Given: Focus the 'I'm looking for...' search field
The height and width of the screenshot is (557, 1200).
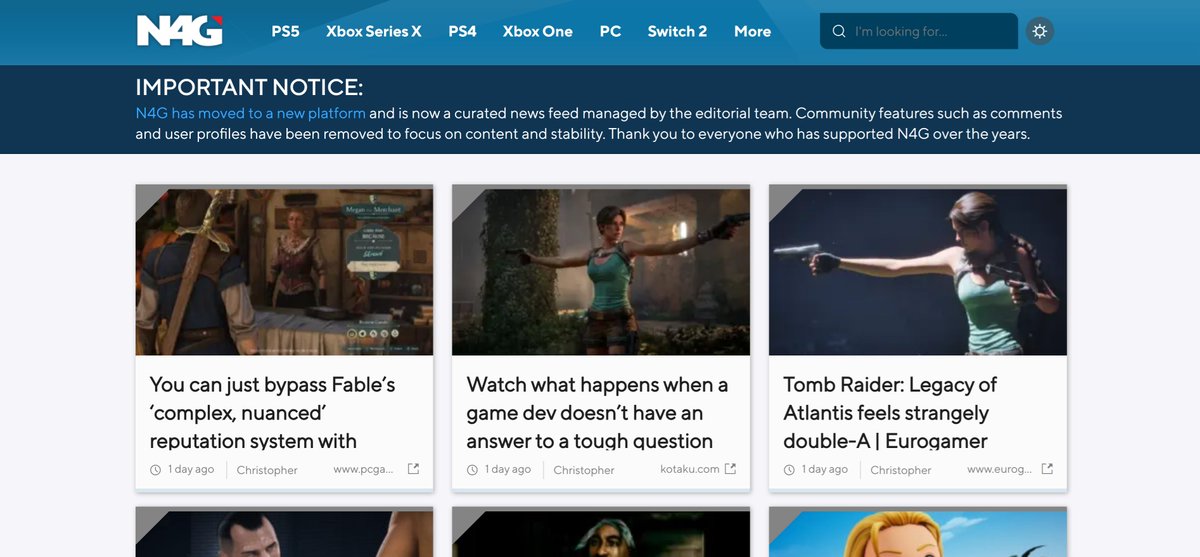Looking at the screenshot, I should (x=919, y=31).
